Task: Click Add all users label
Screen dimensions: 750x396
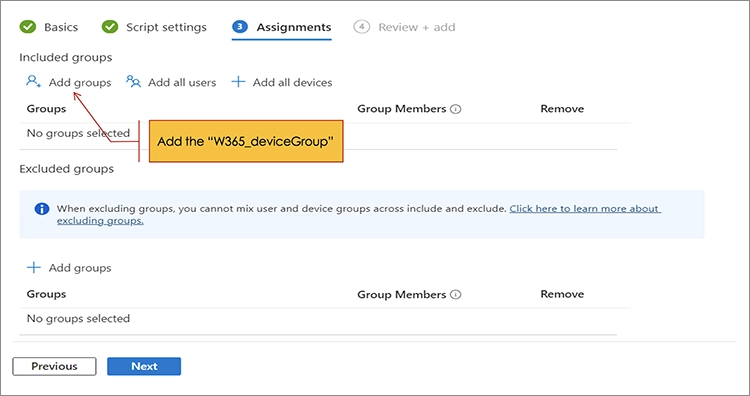Action: click(x=182, y=82)
